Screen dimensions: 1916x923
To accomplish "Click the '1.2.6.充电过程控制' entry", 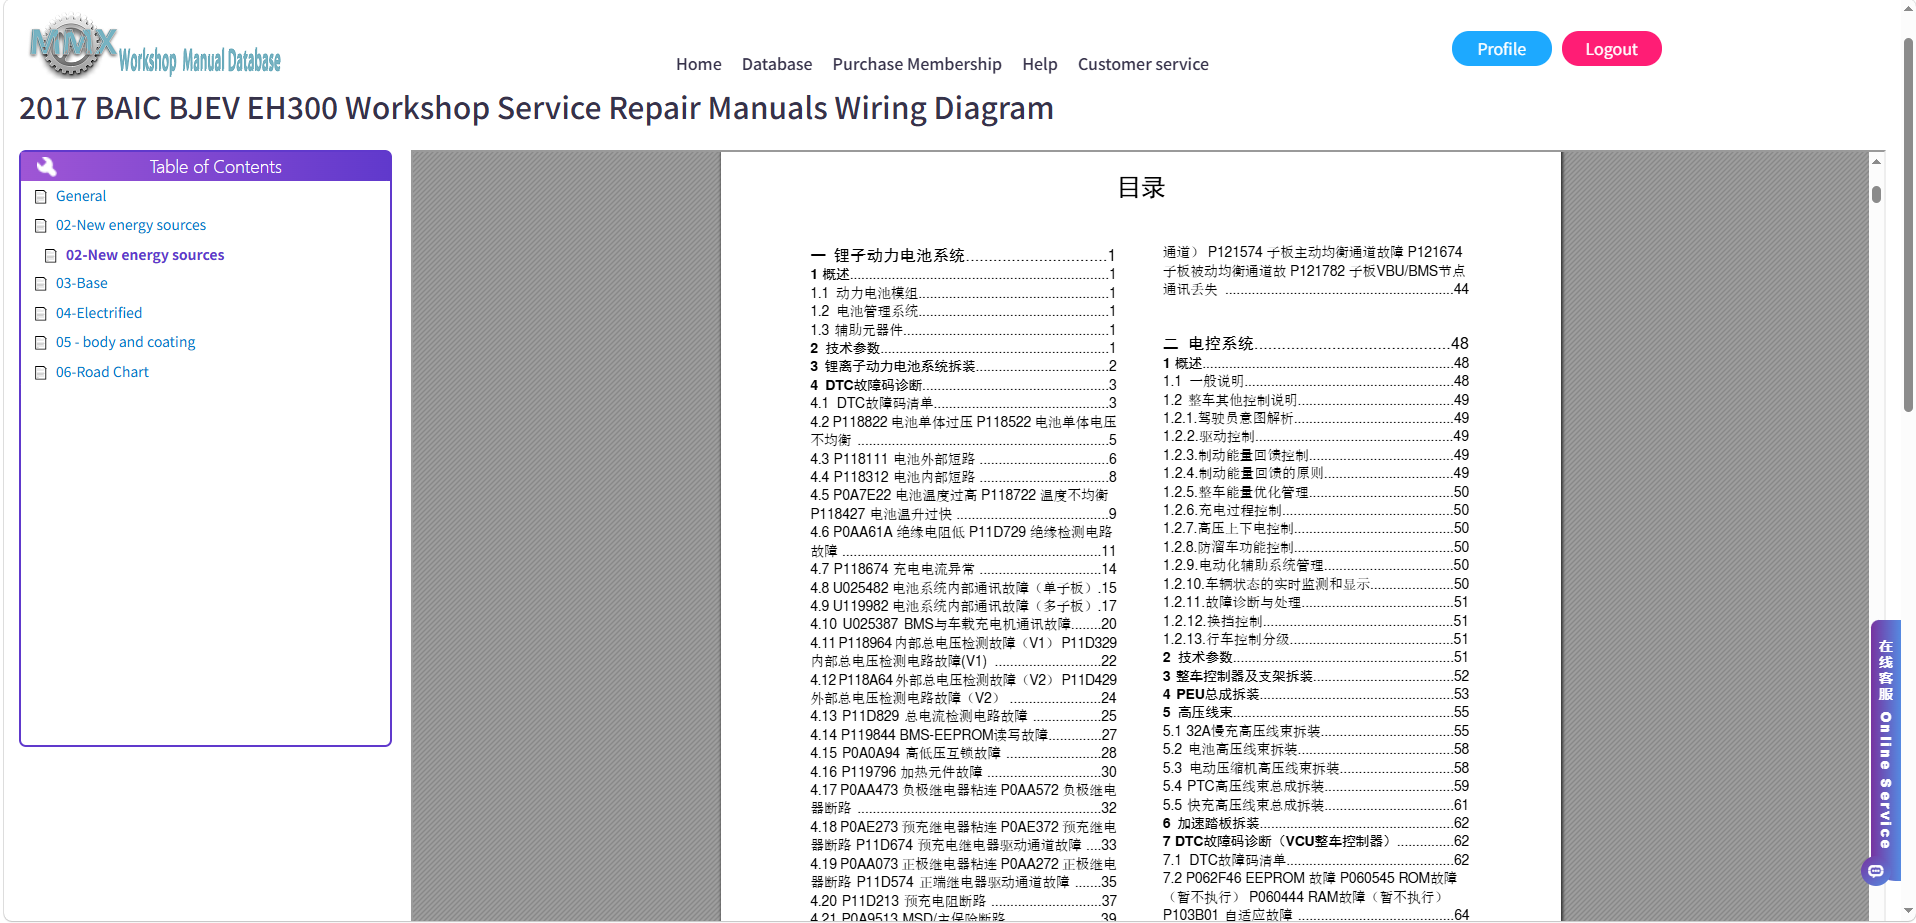I will [1316, 510].
